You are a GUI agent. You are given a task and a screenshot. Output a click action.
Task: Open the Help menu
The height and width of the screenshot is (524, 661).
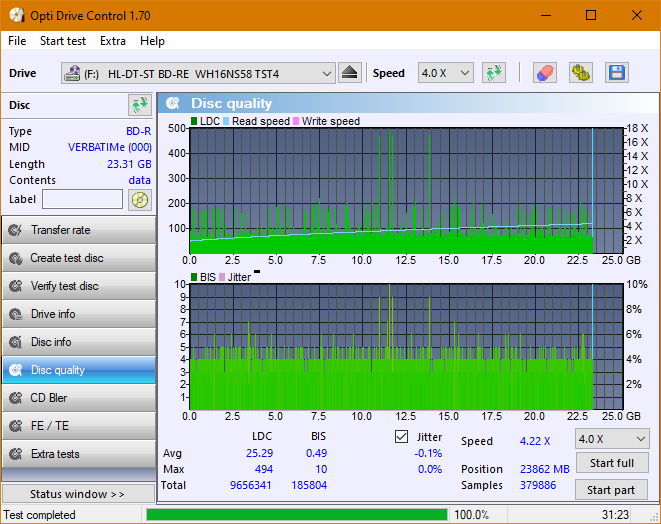click(x=152, y=41)
